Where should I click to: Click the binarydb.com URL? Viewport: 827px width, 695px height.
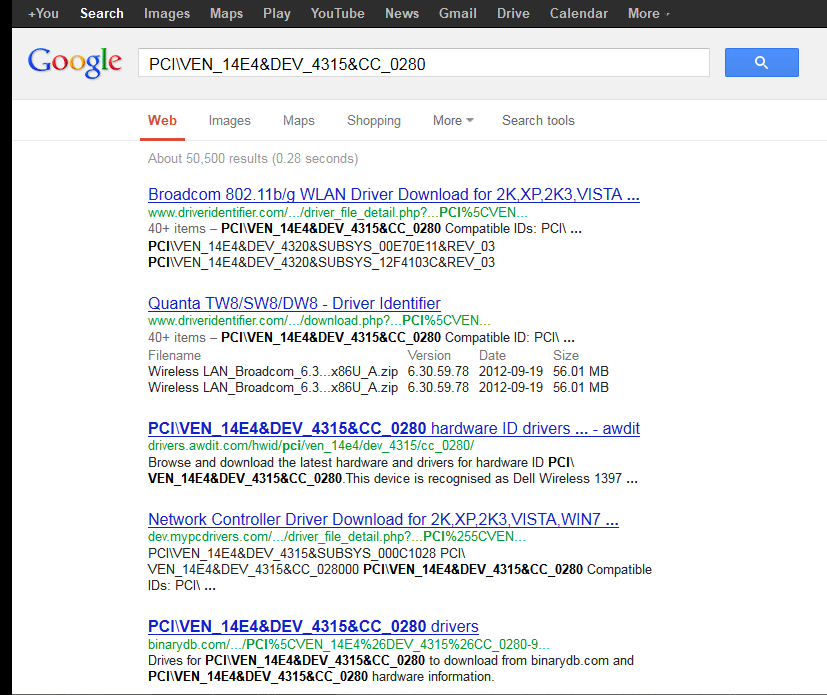pyautogui.click(x=349, y=644)
